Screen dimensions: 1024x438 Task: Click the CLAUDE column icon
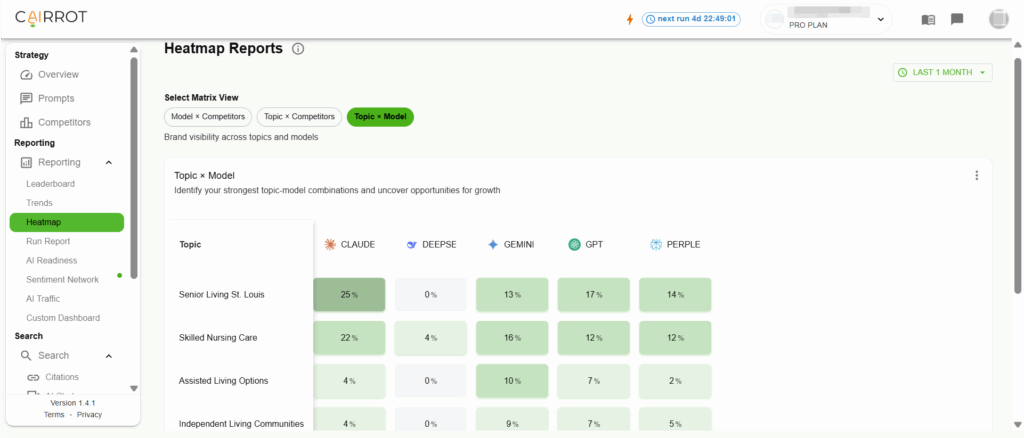click(x=330, y=245)
